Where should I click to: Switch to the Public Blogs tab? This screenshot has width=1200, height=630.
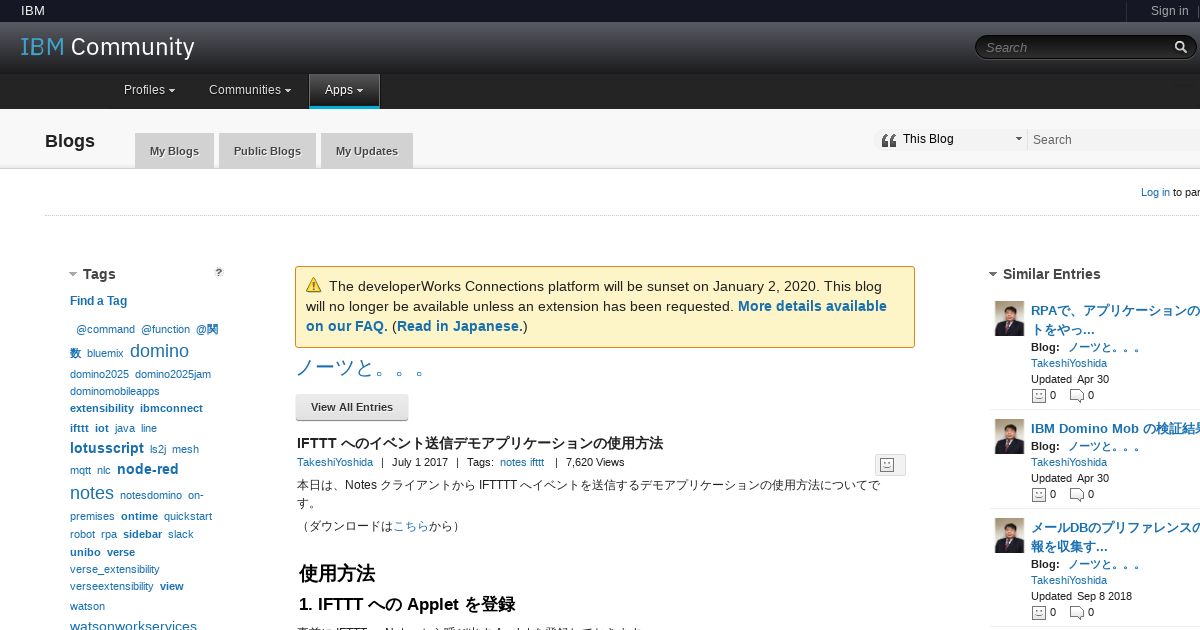coord(267,151)
